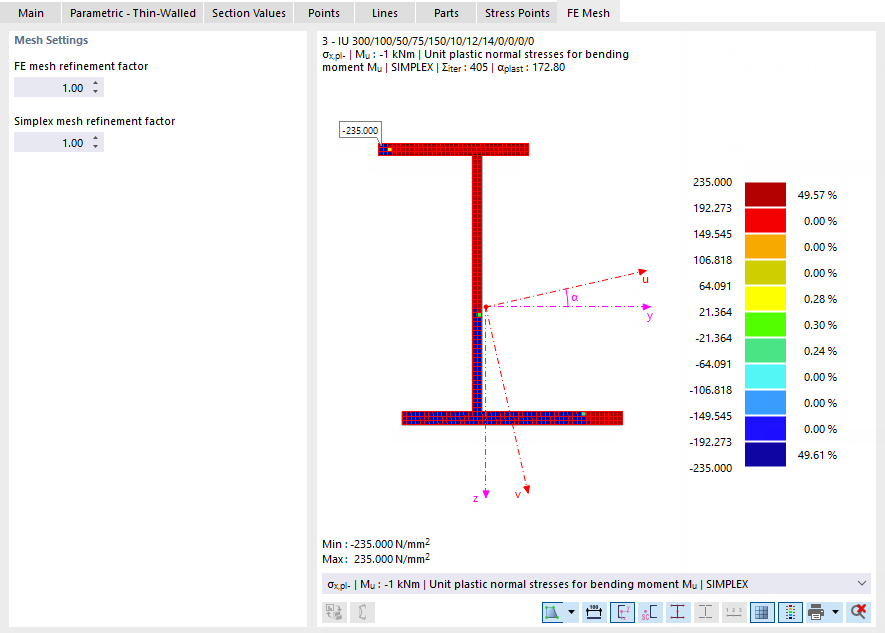This screenshot has width=885, height=633.
Task: Click the v axis label
Action: click(x=518, y=495)
